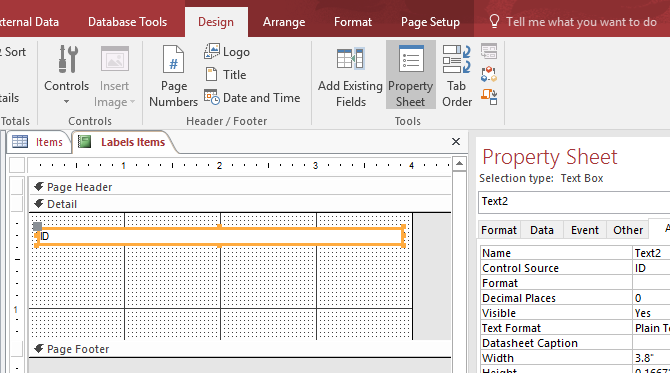Screen dimensions: 670x373
Task: Insert a Logo in the header
Action: [x=227, y=52]
